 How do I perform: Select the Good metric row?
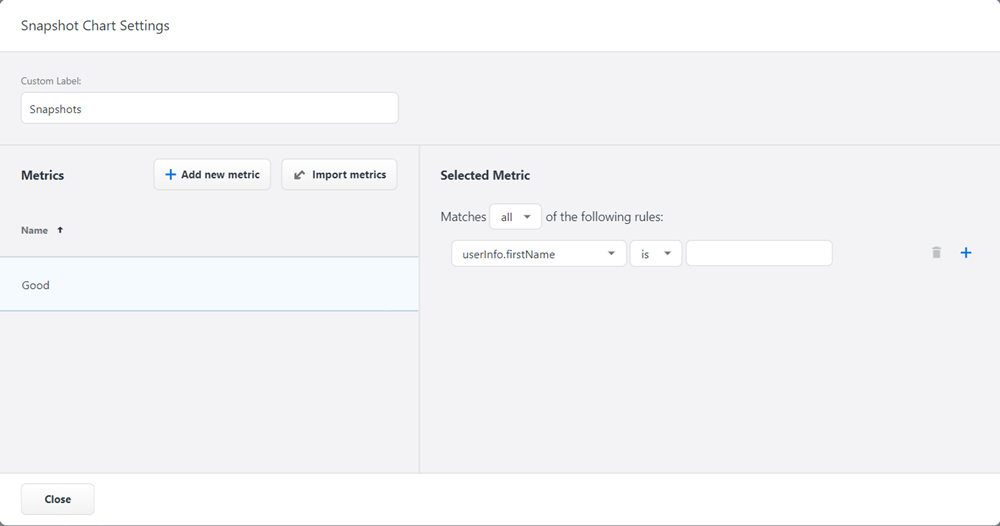(x=209, y=285)
